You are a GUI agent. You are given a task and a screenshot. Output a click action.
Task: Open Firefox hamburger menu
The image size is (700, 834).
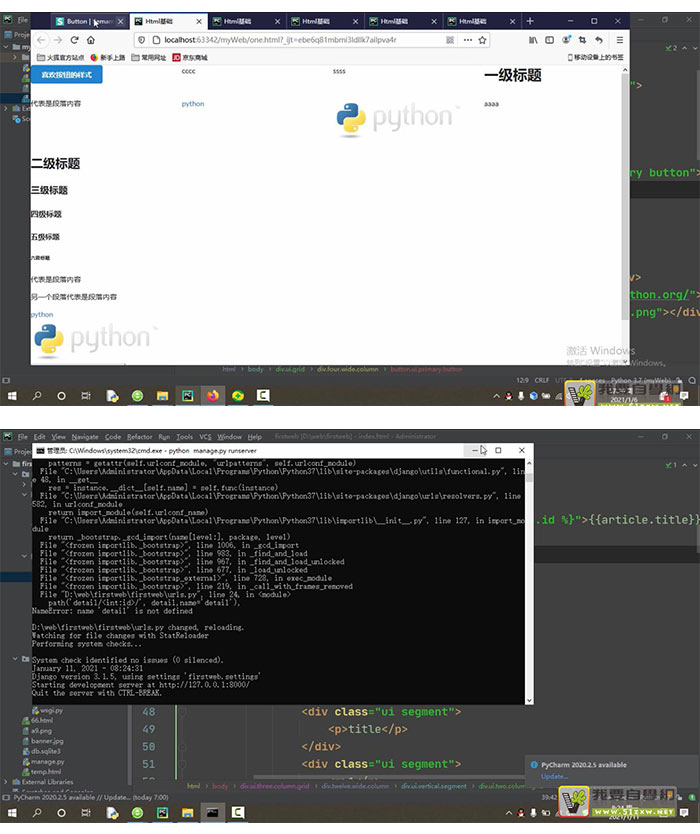620,40
